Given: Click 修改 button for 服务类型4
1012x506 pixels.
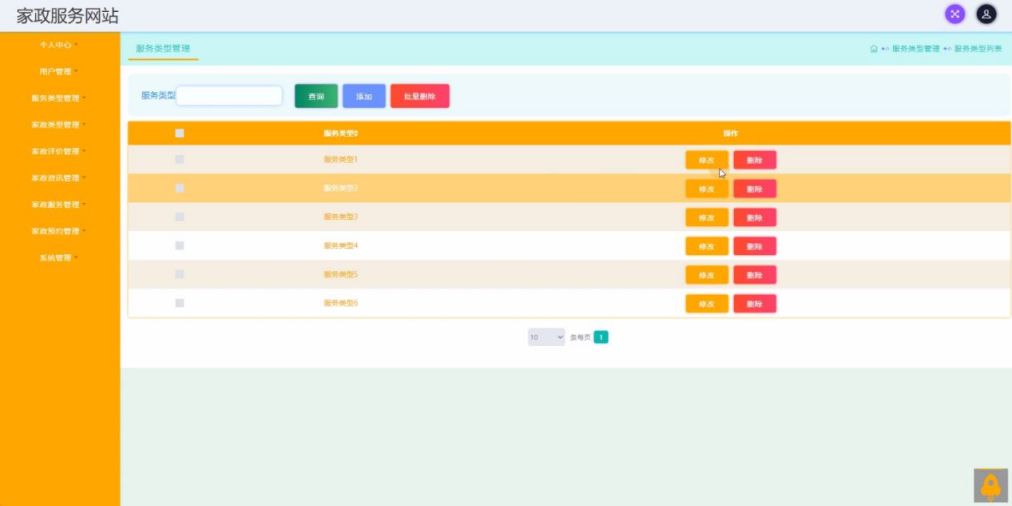Looking at the screenshot, I should (707, 246).
